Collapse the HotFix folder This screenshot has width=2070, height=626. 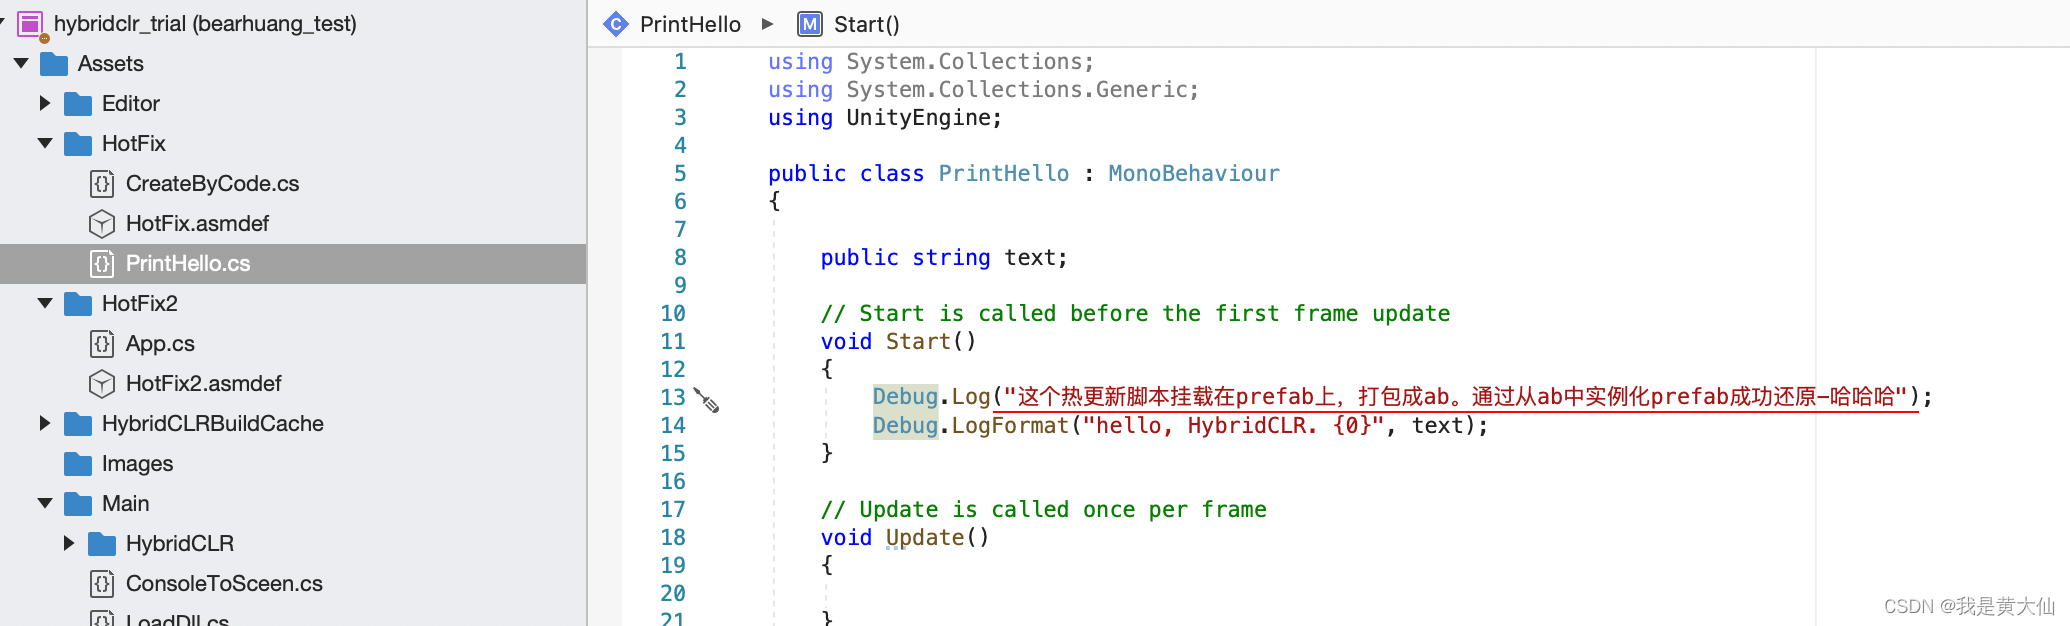(x=45, y=143)
